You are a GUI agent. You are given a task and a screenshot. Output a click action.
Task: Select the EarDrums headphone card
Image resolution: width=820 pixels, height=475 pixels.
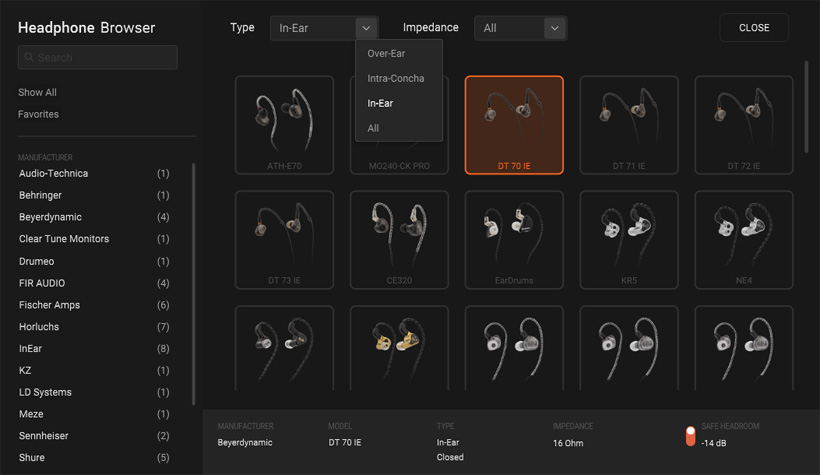(514, 240)
